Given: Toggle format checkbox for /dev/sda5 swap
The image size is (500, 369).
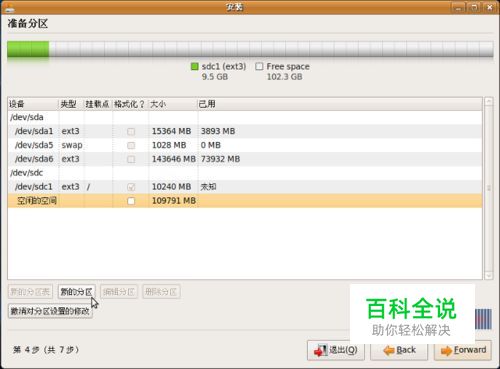Looking at the screenshot, I should 131,146.
